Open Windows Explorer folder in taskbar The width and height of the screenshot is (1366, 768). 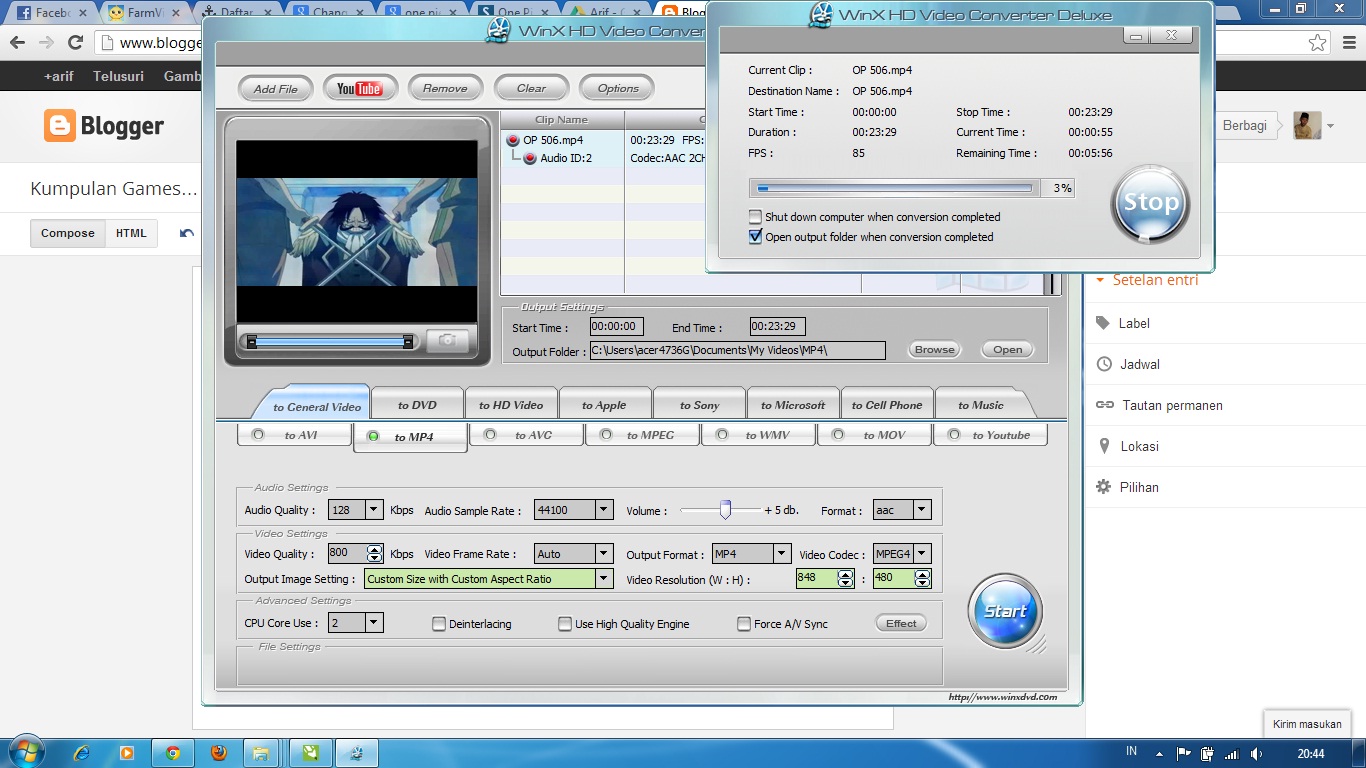coord(260,753)
